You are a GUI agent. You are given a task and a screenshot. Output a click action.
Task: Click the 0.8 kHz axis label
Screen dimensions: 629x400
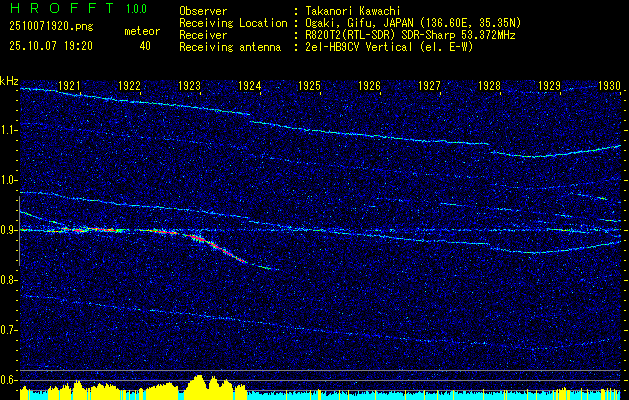9,280
